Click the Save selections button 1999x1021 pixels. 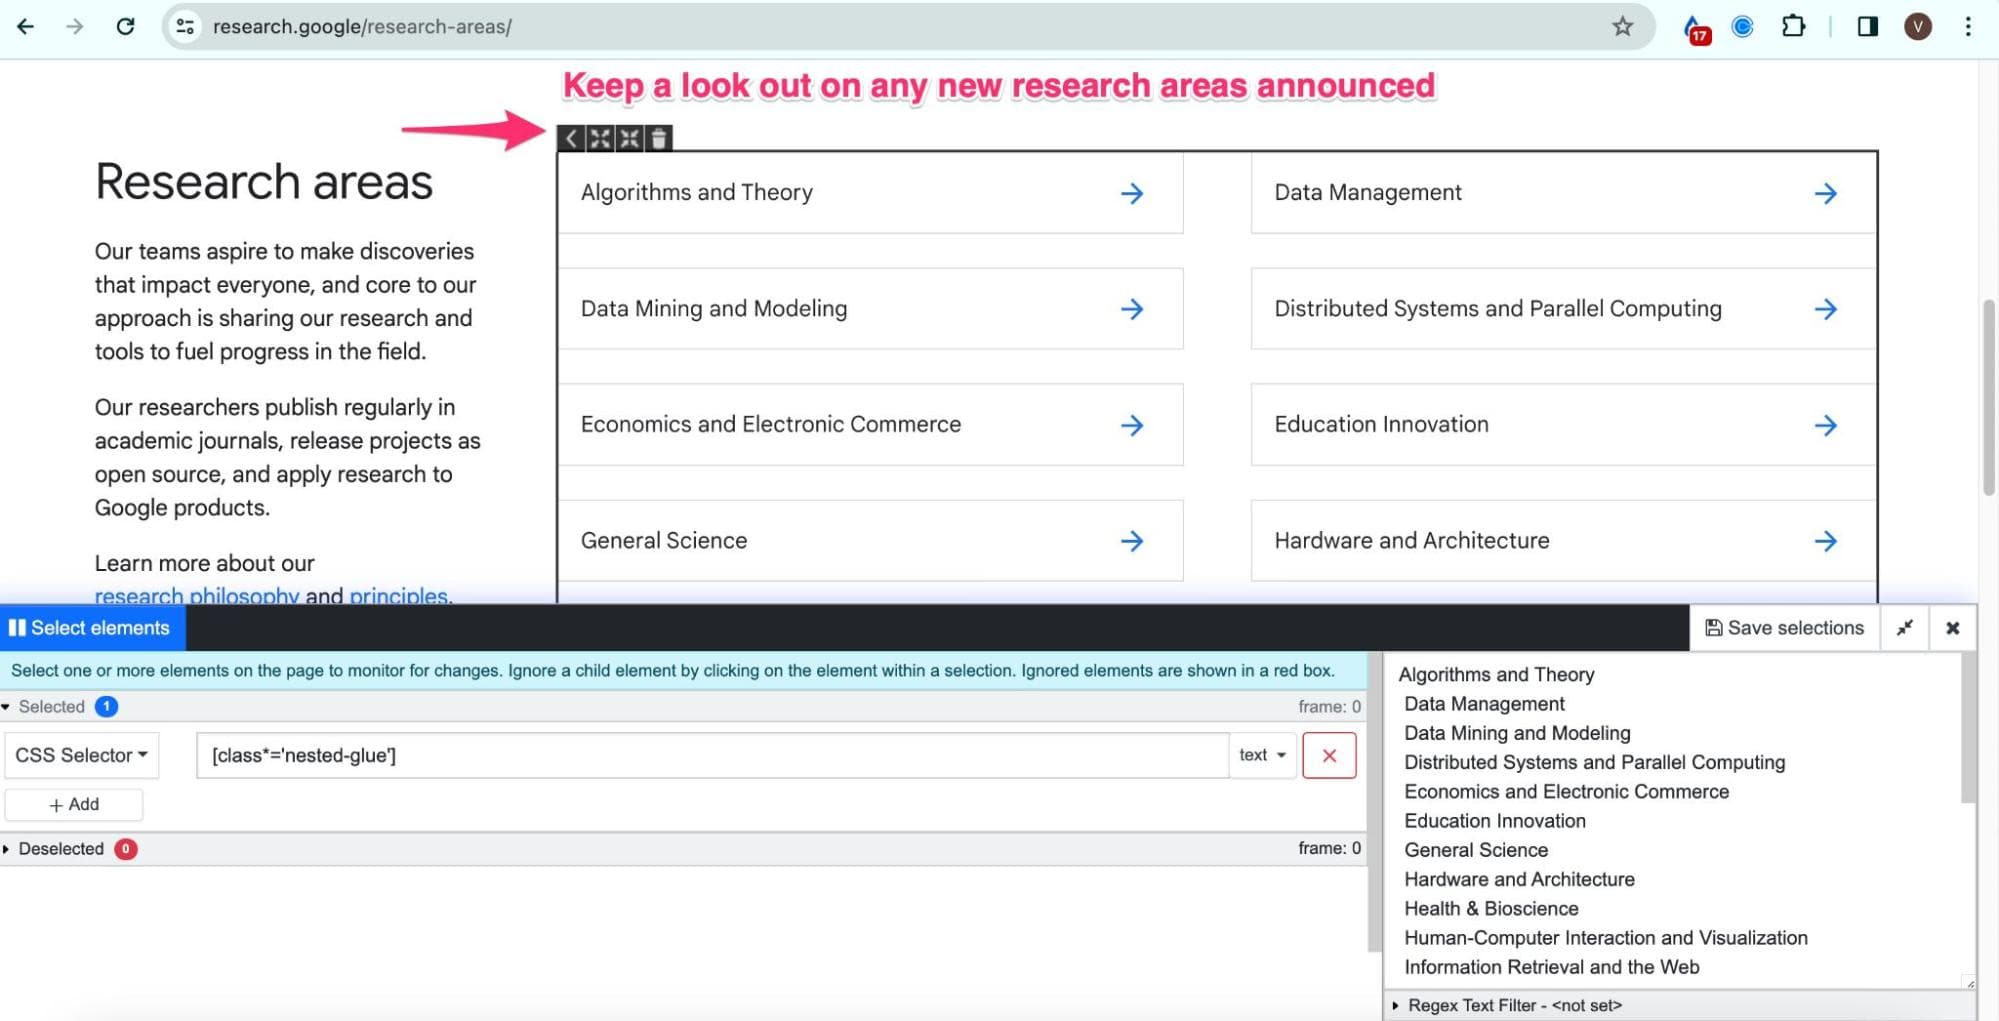[1784, 628]
